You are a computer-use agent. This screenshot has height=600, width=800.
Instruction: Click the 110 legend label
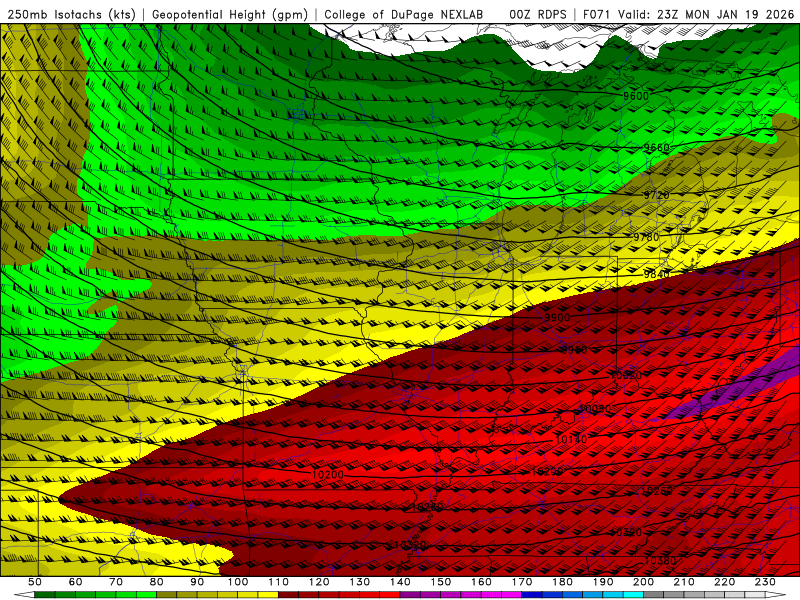[x=279, y=582]
